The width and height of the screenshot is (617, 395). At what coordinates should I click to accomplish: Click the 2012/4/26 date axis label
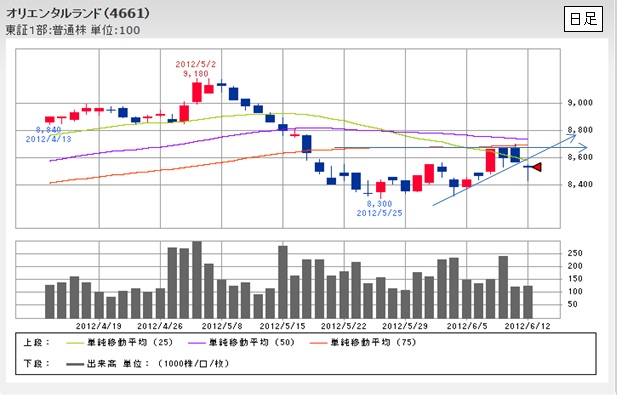click(x=160, y=326)
